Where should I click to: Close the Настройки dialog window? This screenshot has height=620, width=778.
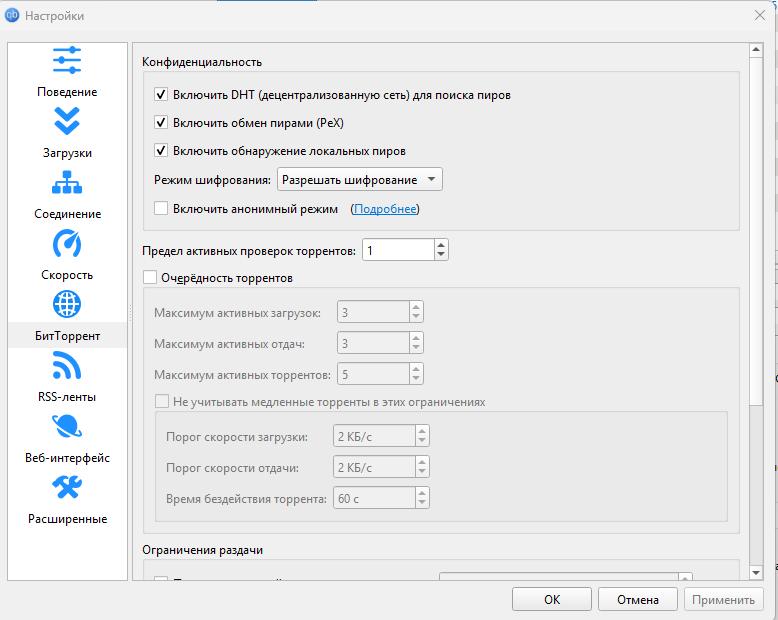pos(758,15)
